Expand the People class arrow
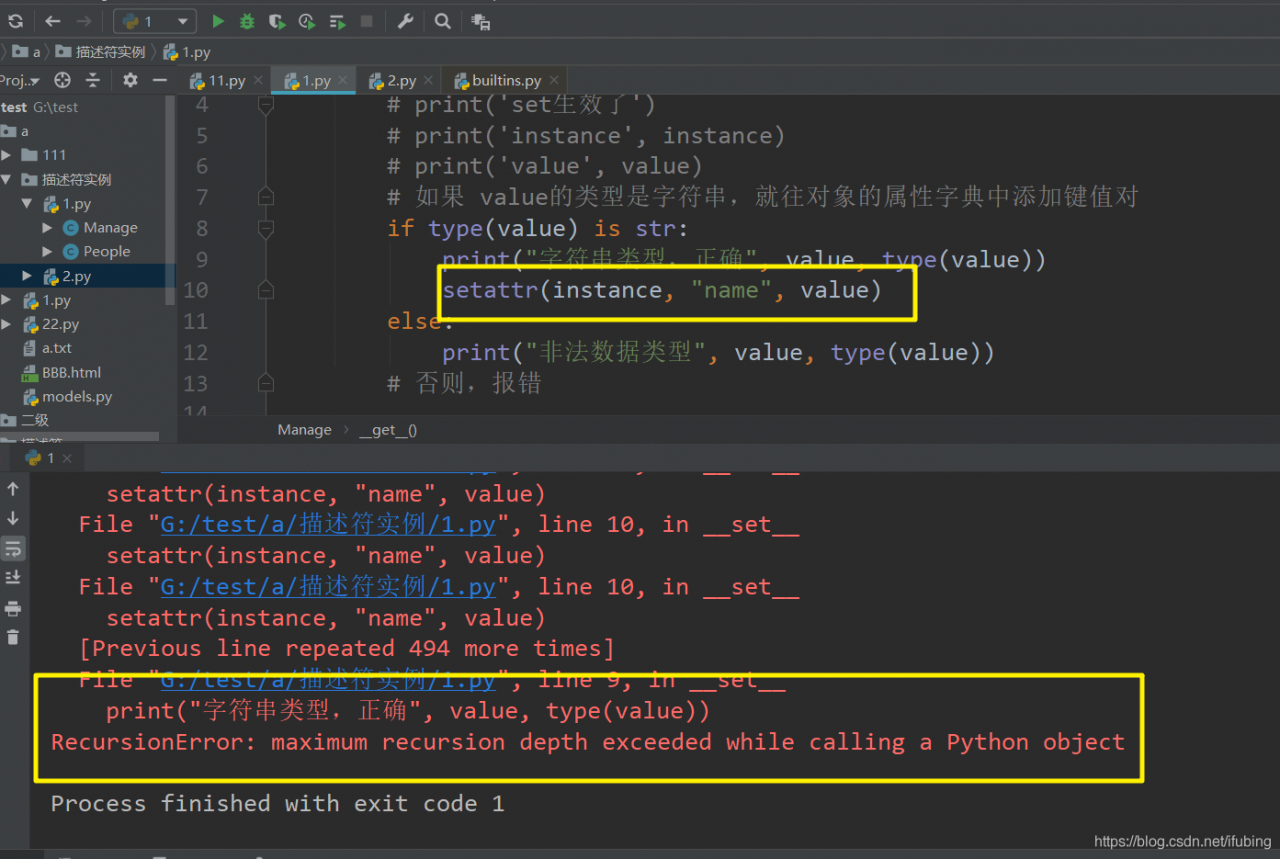The width and height of the screenshot is (1280, 859). (48, 252)
